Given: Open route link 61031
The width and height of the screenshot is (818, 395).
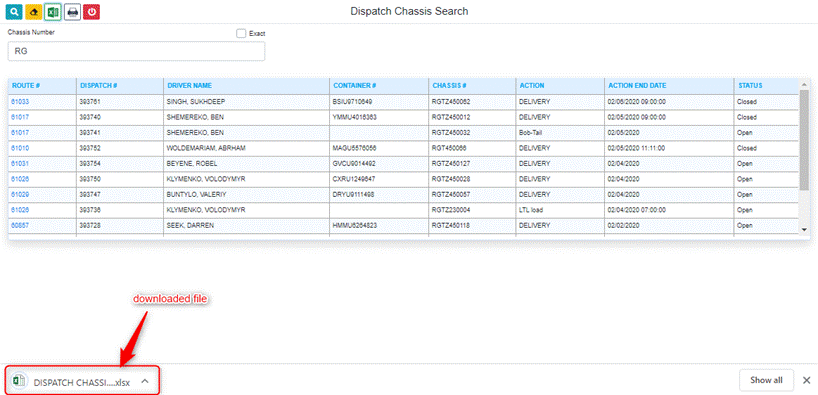Looking at the screenshot, I should [x=20, y=164].
